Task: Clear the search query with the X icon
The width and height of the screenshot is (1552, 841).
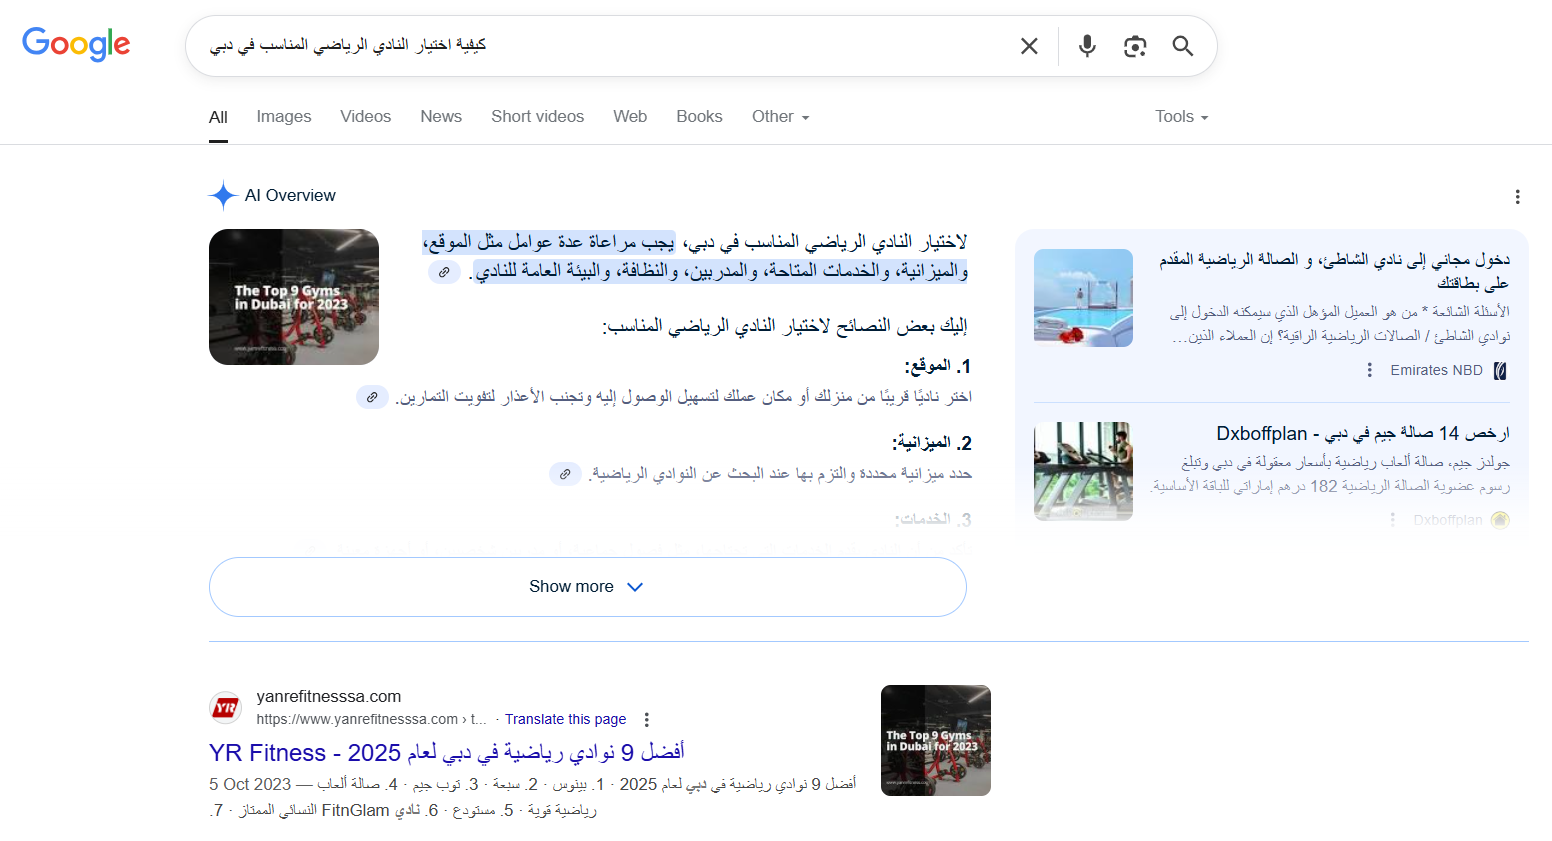Action: click(x=1029, y=45)
